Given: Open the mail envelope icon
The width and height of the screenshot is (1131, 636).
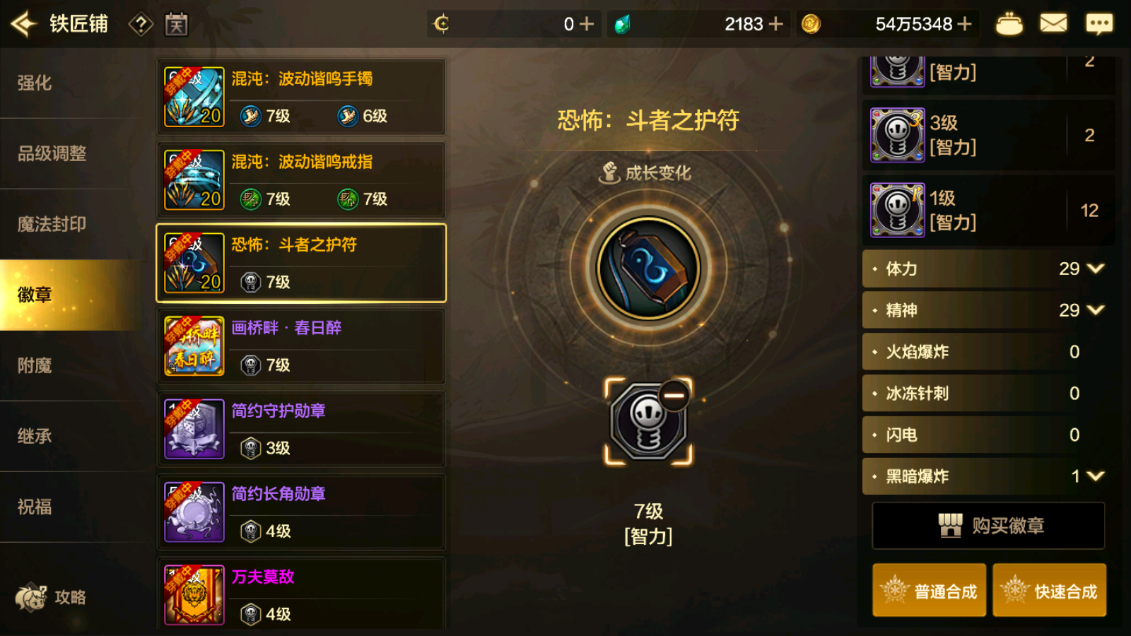Looking at the screenshot, I should pyautogui.click(x=1053, y=24).
